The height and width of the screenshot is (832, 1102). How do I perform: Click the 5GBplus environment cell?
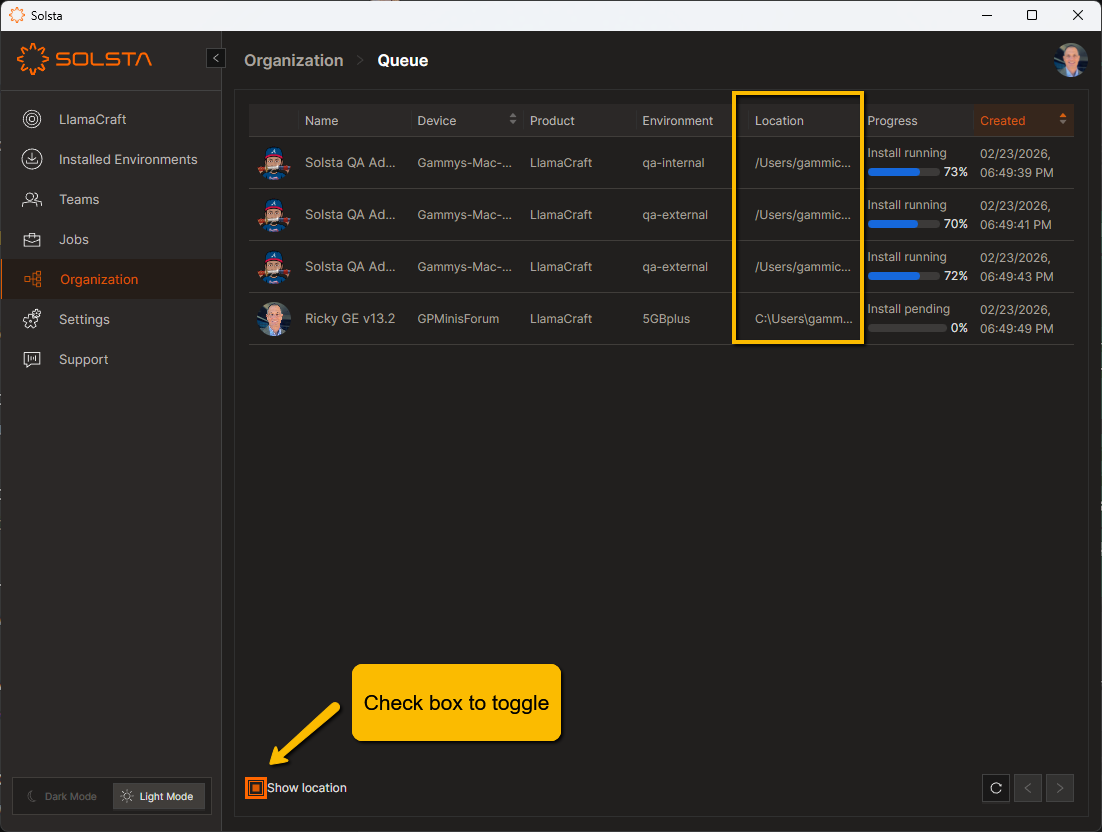click(x=666, y=319)
